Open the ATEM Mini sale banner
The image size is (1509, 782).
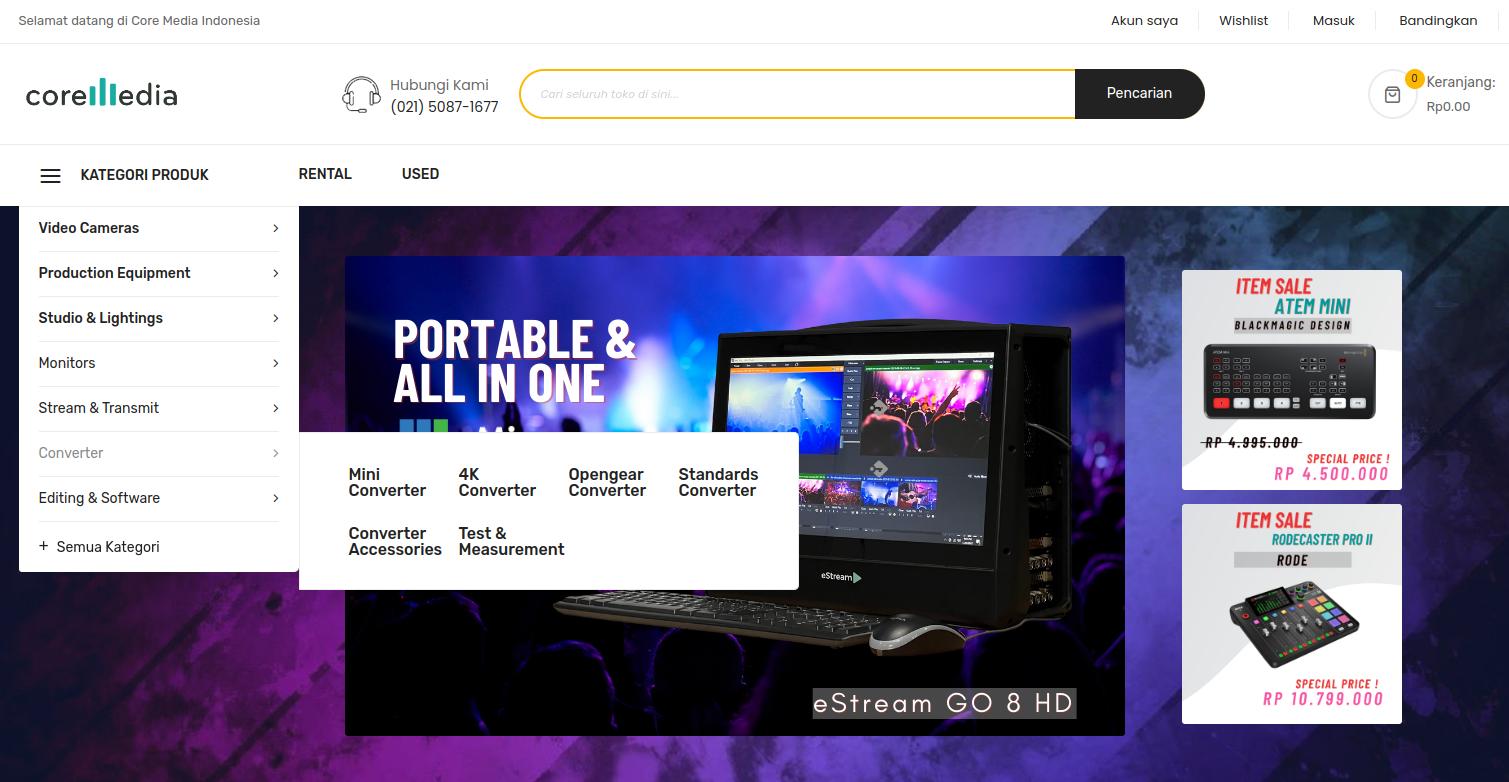[x=1292, y=380]
